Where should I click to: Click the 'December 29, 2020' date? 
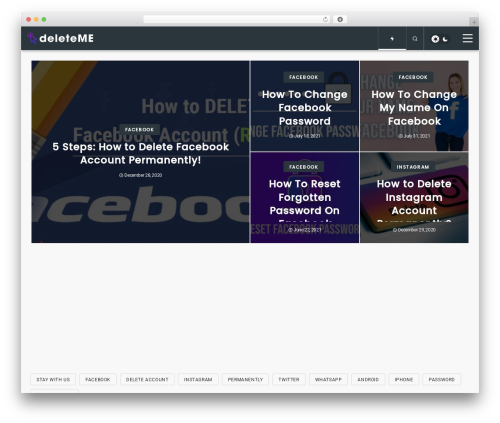click(414, 230)
